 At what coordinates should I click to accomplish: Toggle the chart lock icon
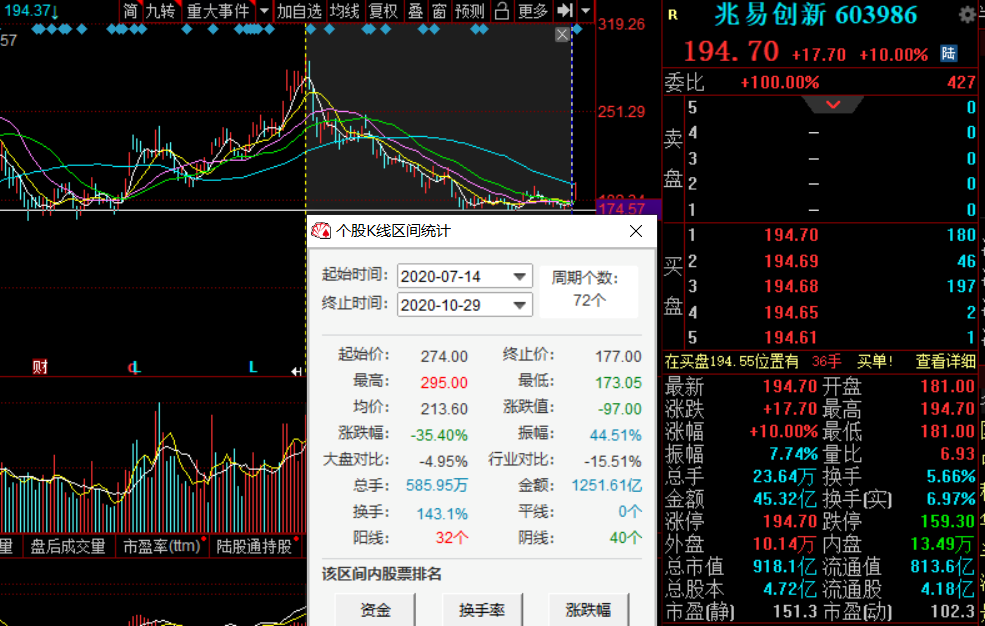501,11
